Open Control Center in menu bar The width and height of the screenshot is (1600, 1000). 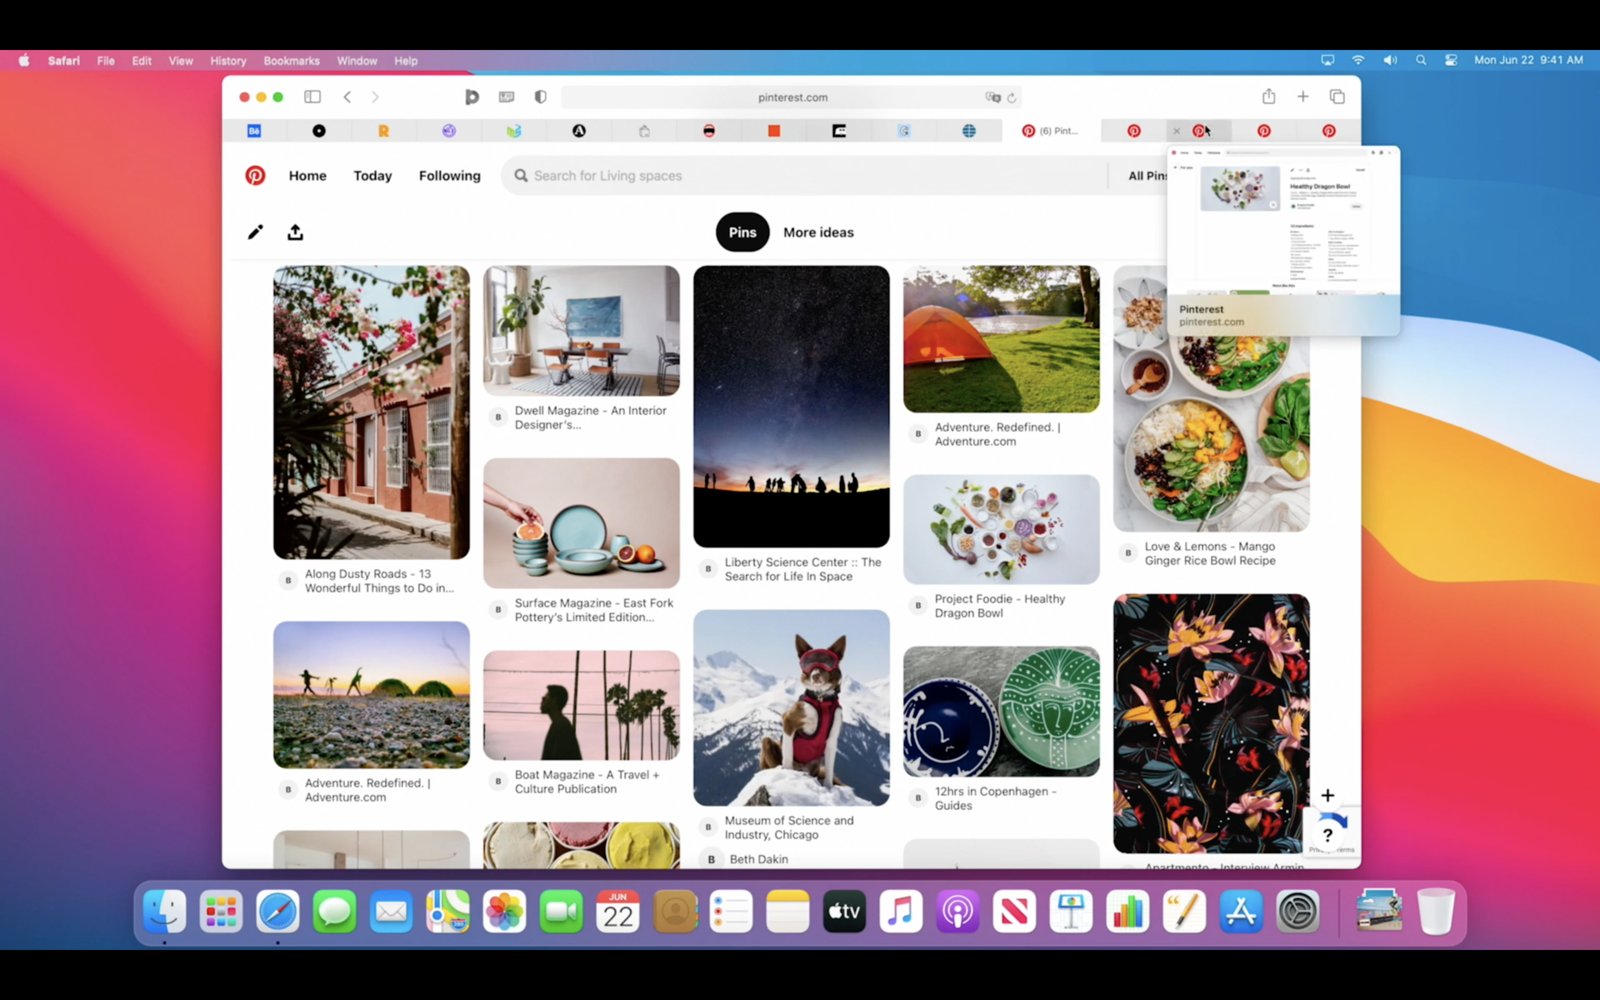(x=1450, y=60)
